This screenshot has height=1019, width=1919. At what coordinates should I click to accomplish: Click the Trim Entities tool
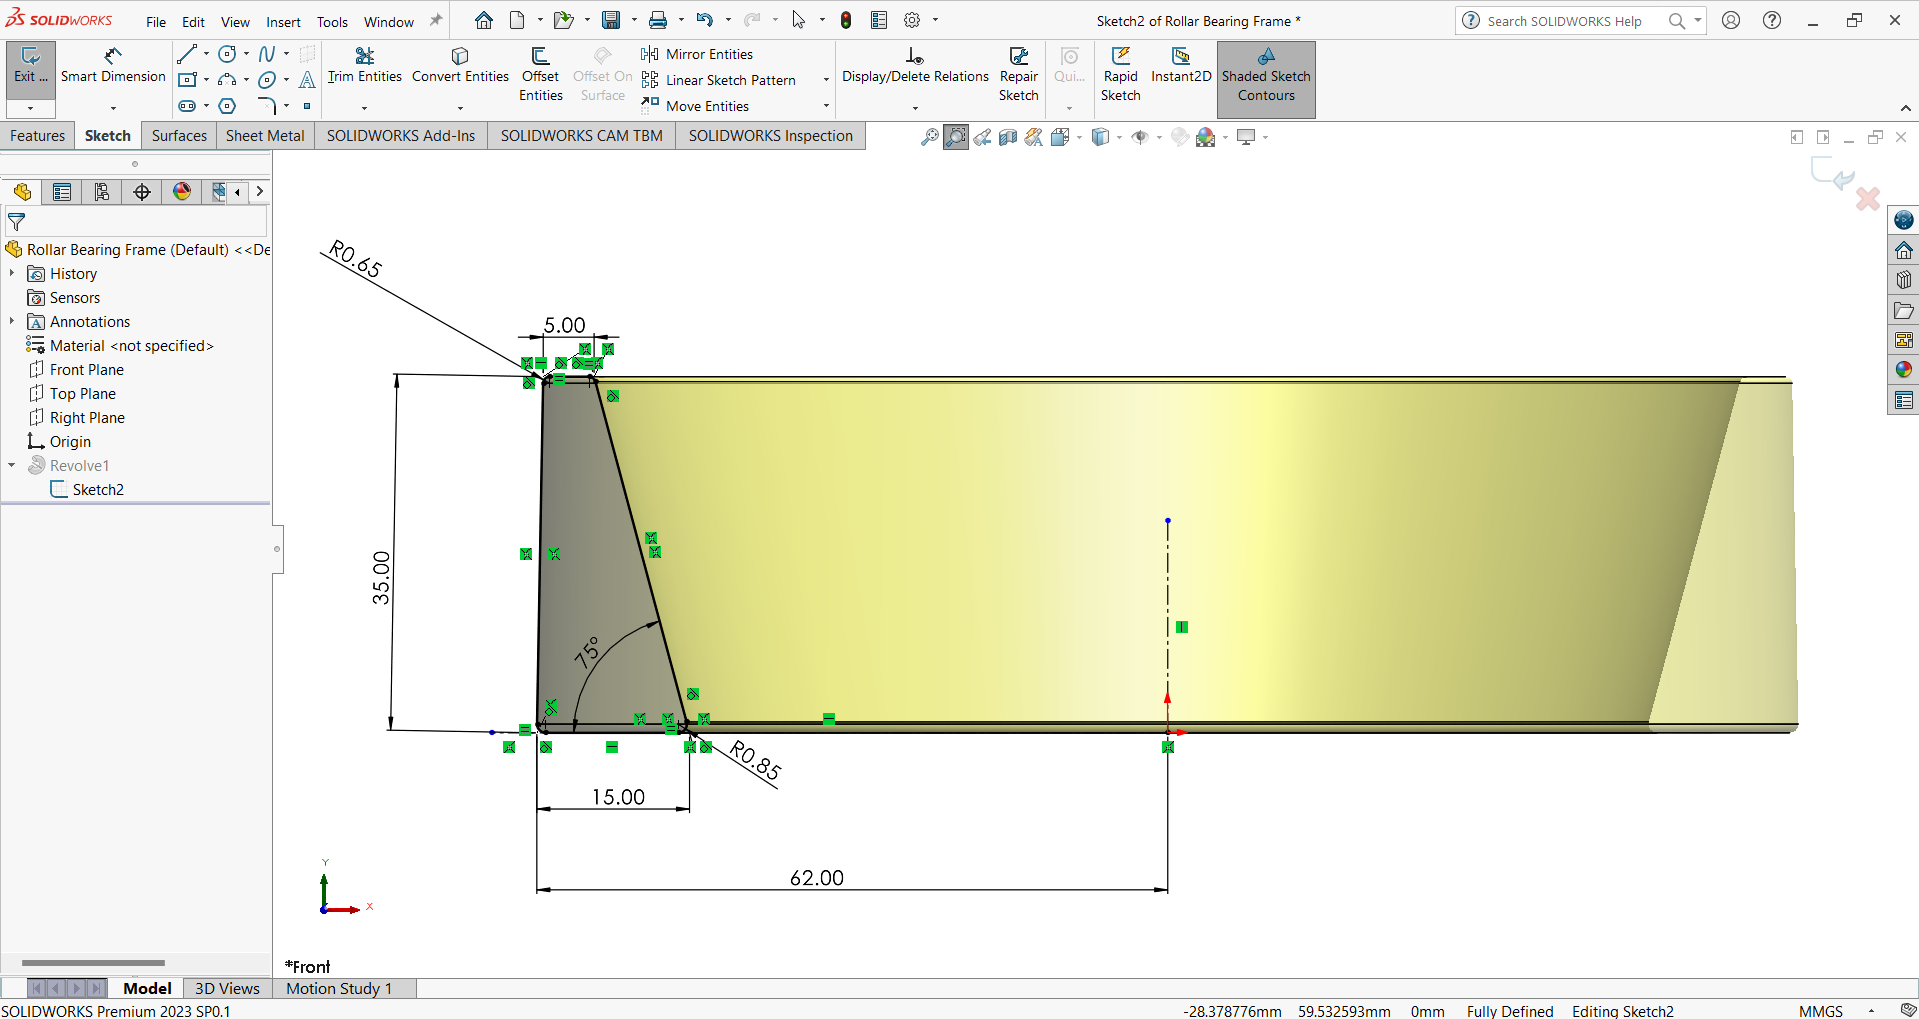(x=364, y=66)
